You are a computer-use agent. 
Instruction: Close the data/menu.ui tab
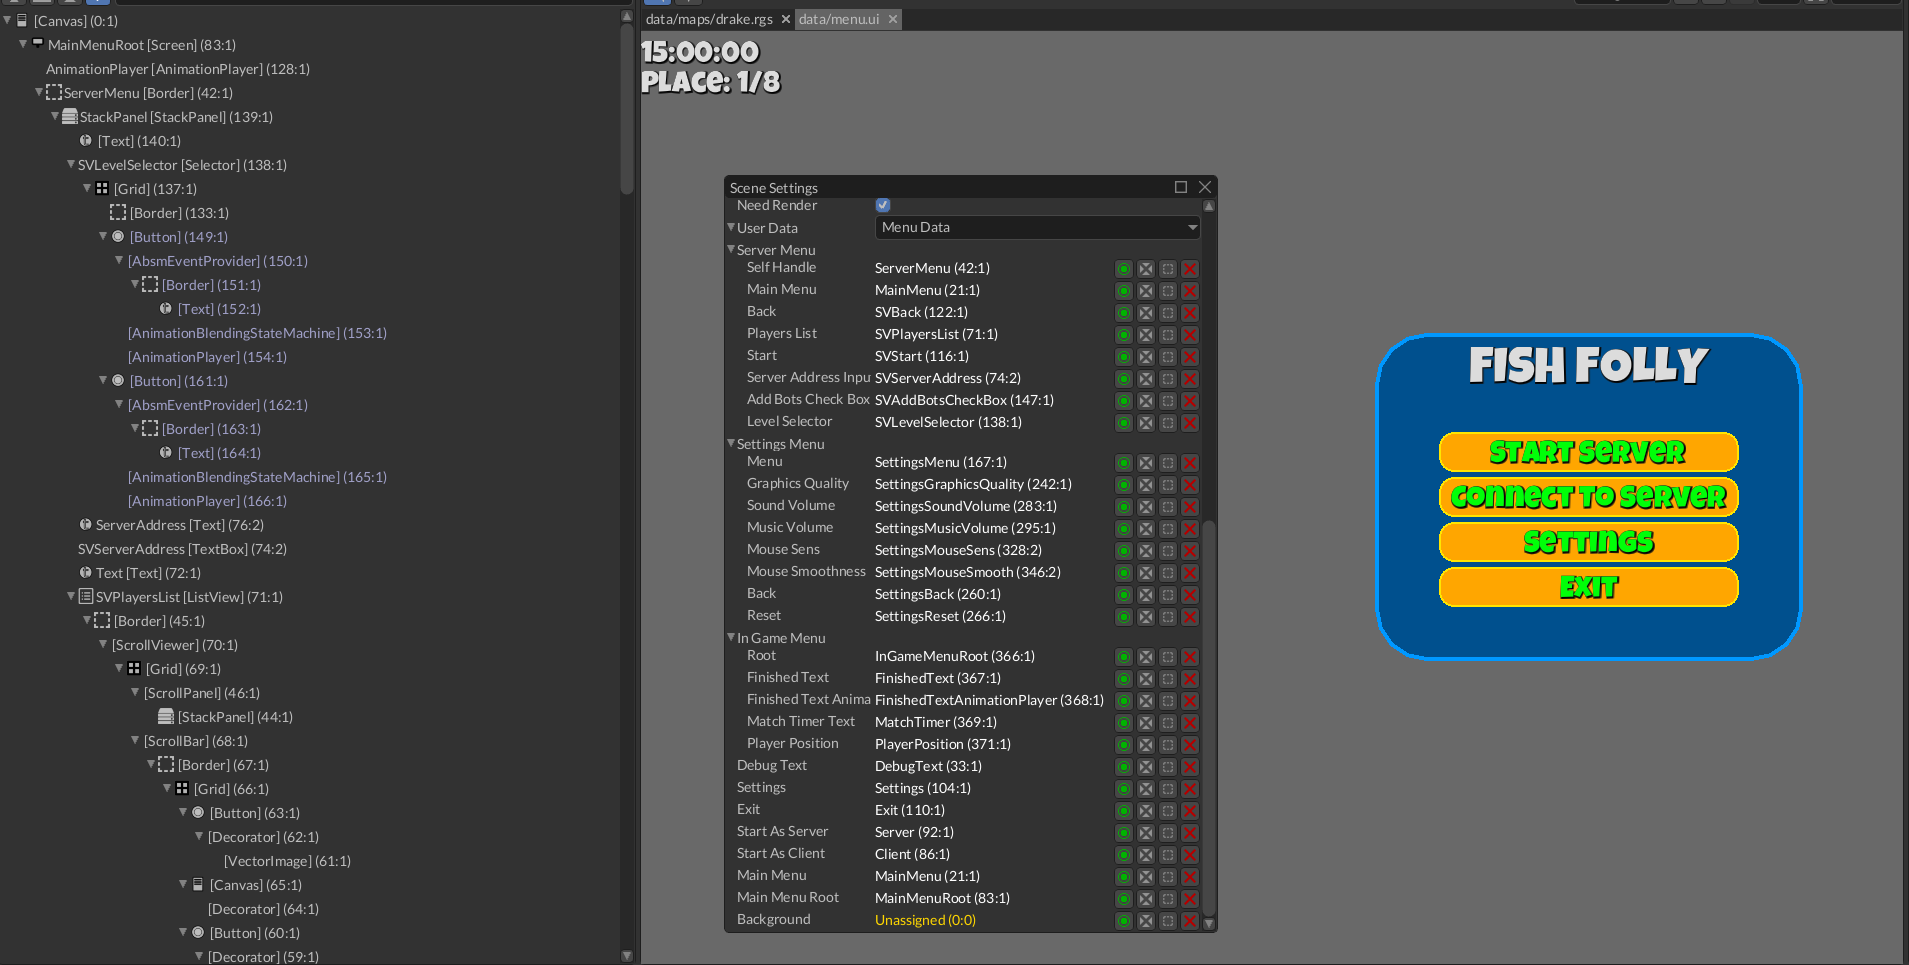[893, 19]
